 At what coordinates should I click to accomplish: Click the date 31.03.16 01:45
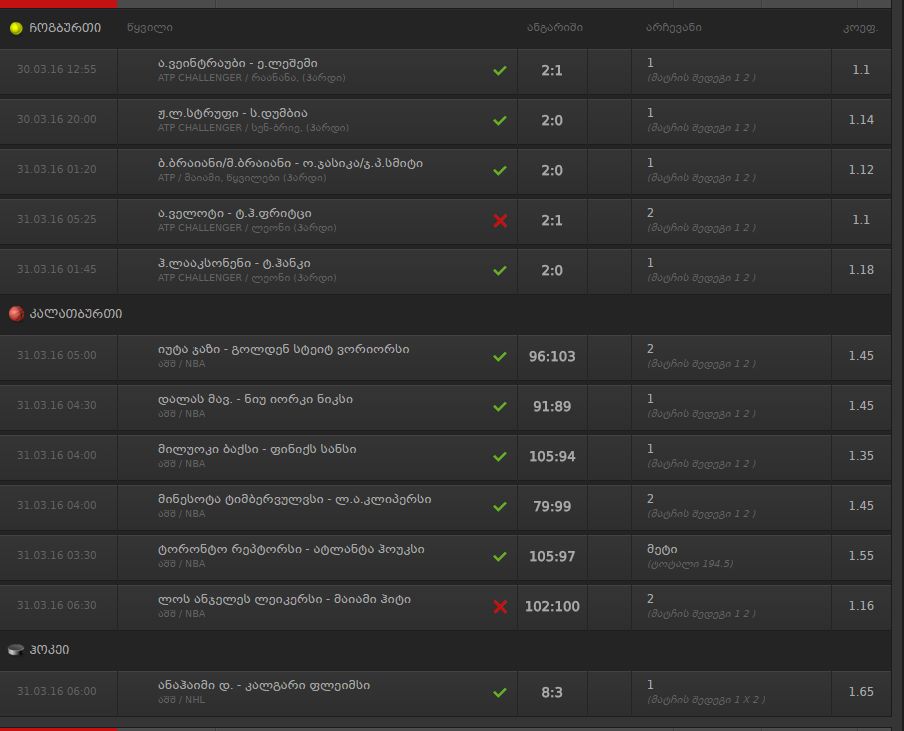56,269
